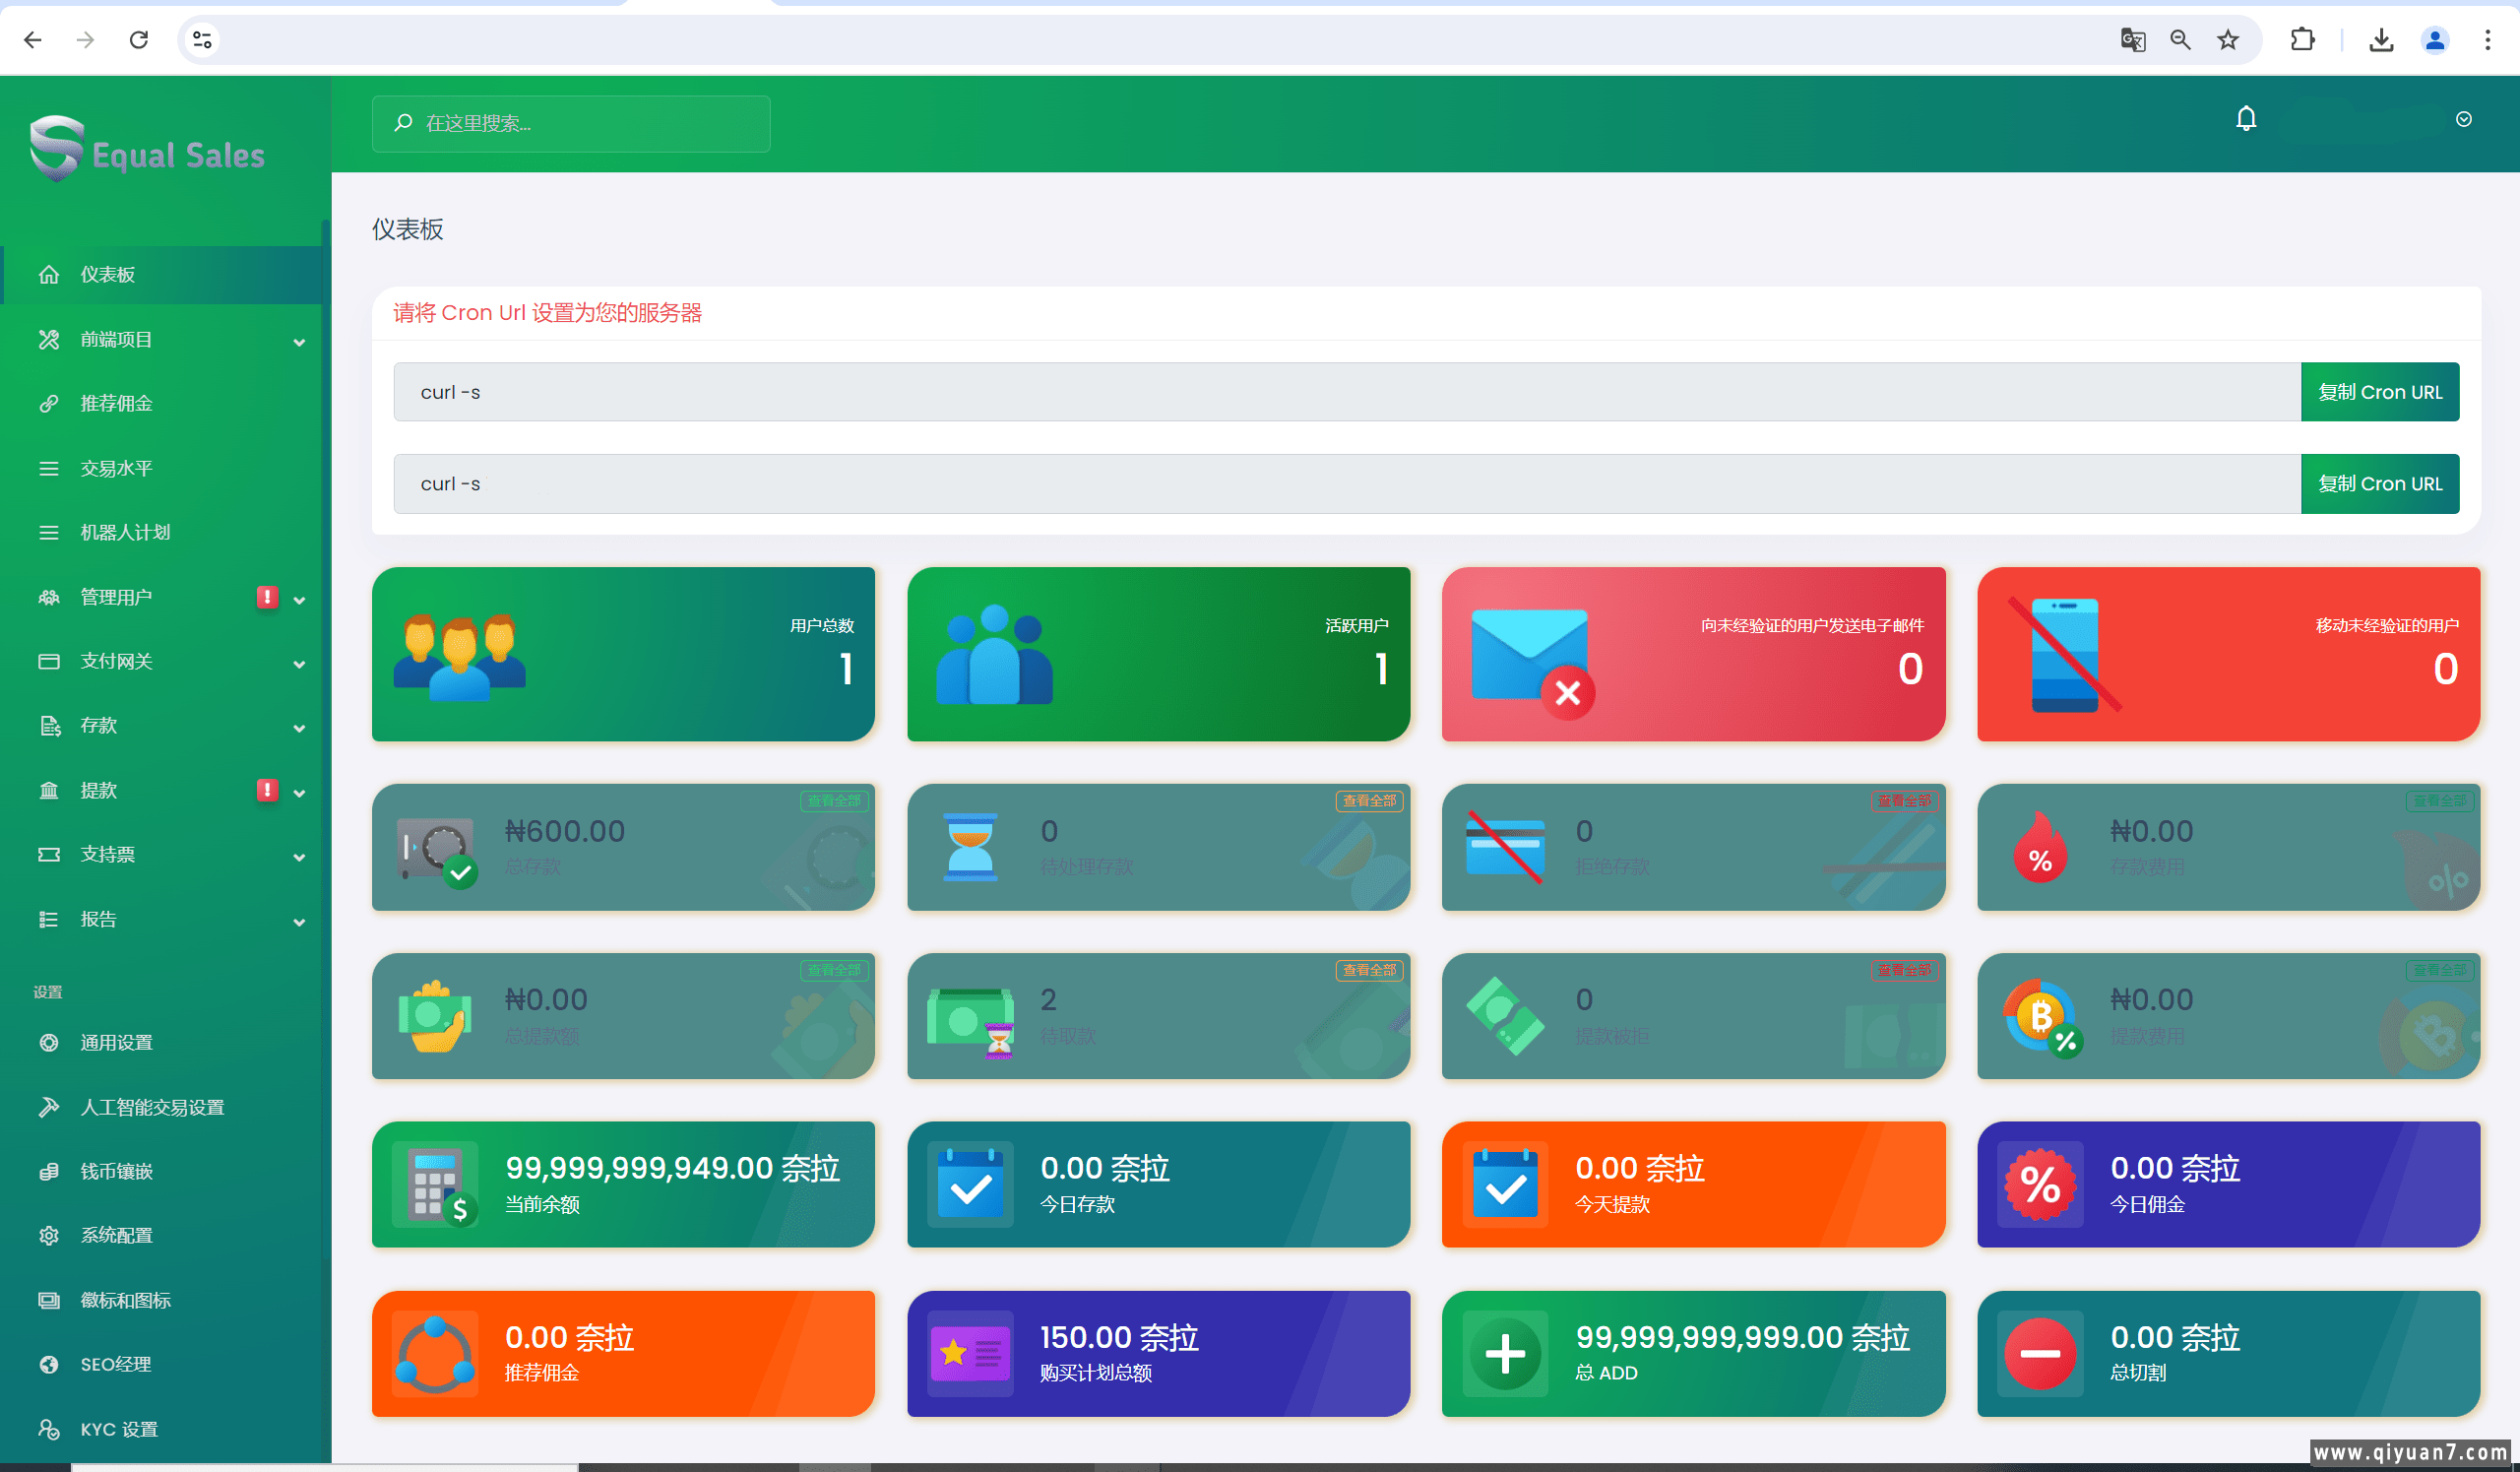2520x1472 pixels.
Task: Go to 通用设置 in sidebar
Action: pyautogui.click(x=116, y=1043)
